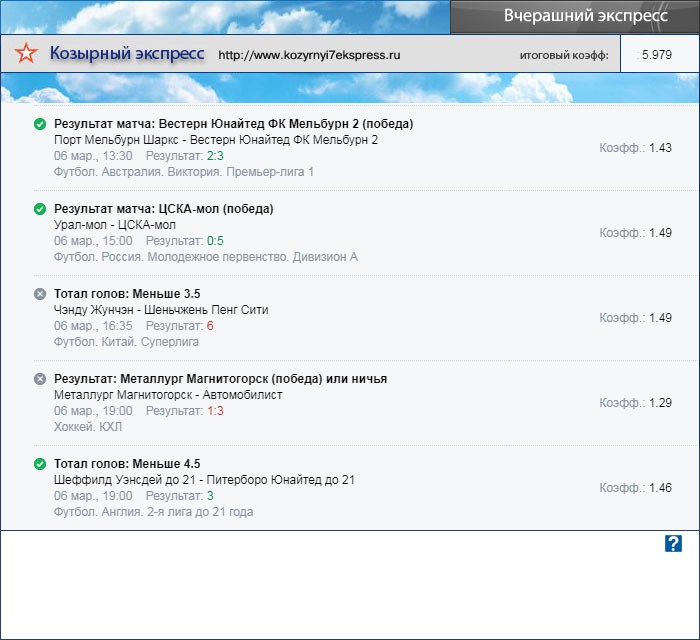
Task: Click green checkmark beside ЦСКА-мол bet
Action: (x=40, y=209)
